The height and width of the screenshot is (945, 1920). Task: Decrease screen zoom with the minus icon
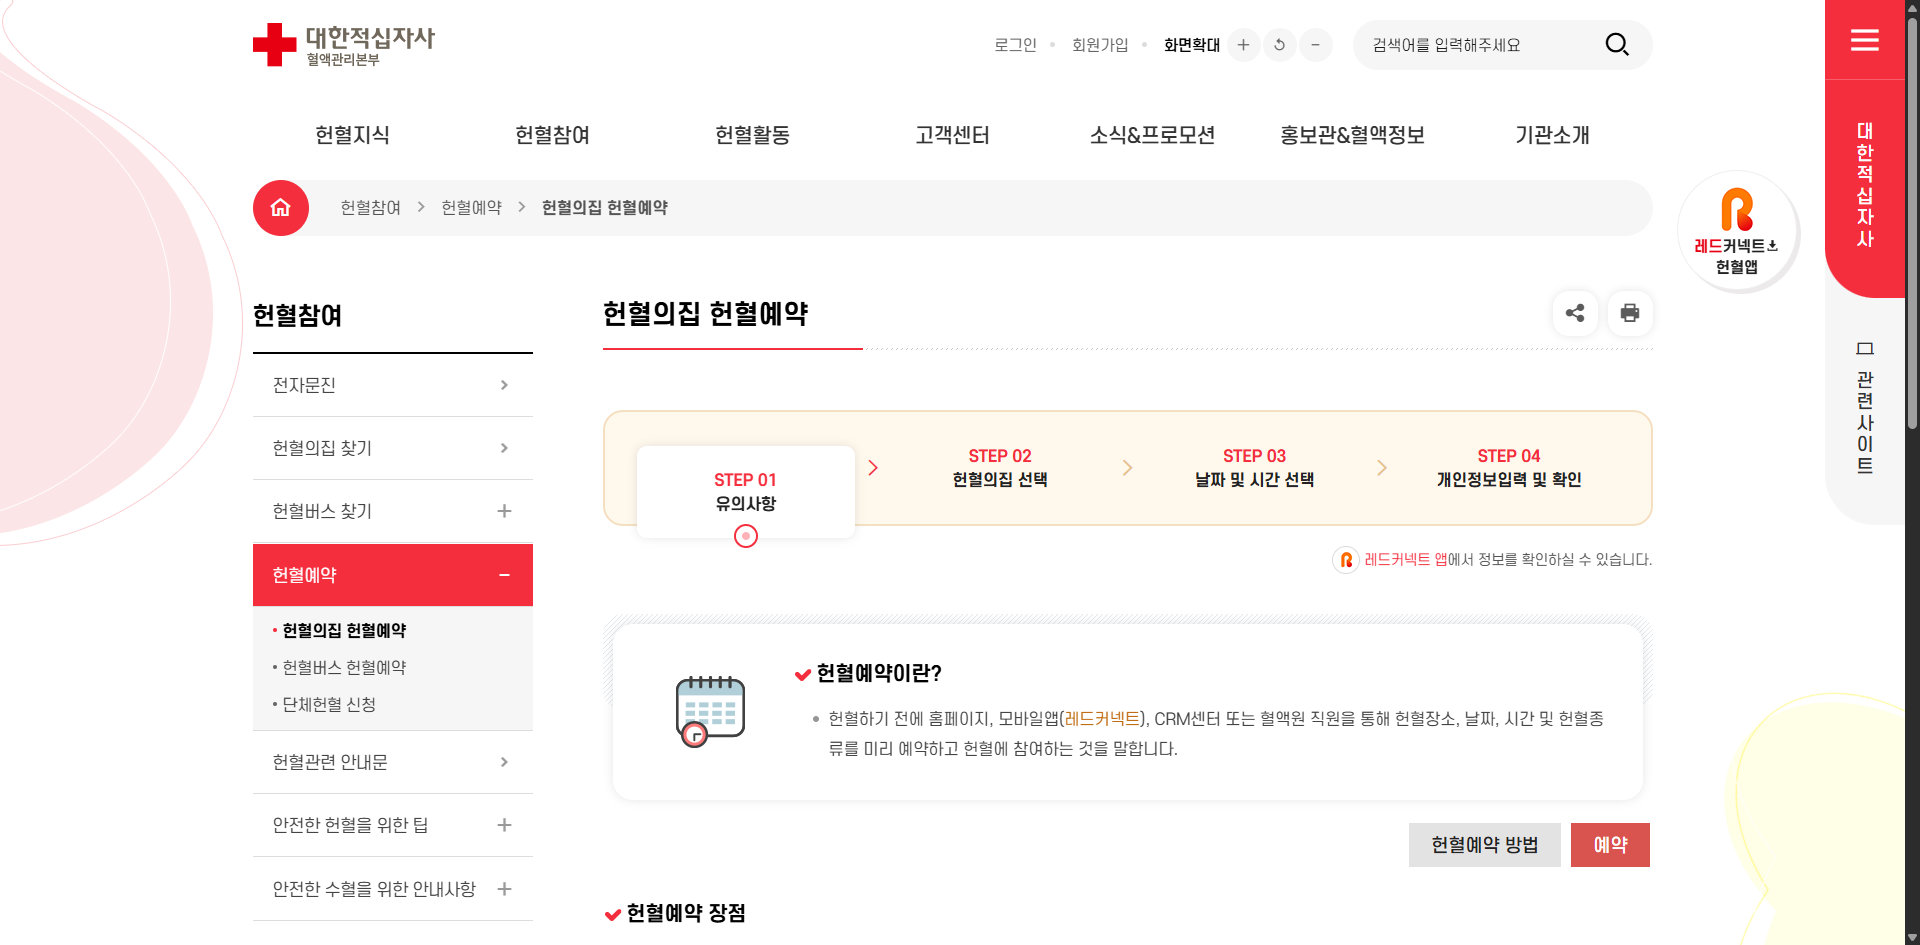point(1316,45)
